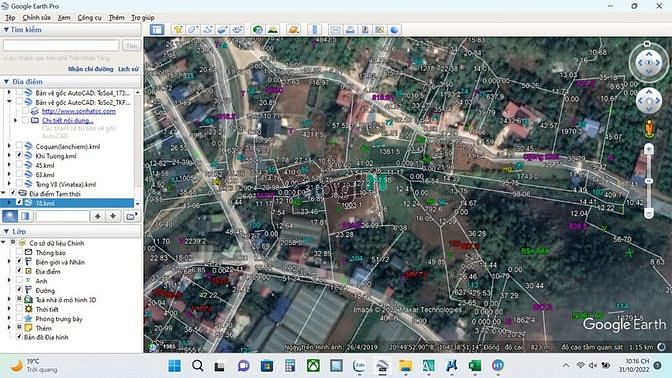Open File Explorer from the taskbar
Viewport: 672px width, 378px height.
coord(405,366)
